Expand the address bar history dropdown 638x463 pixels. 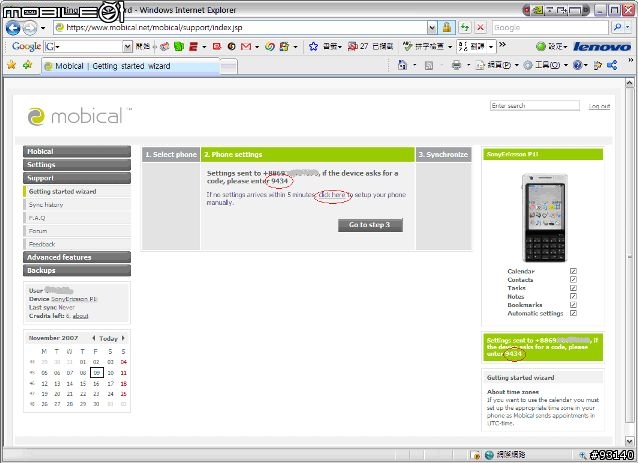[432, 28]
